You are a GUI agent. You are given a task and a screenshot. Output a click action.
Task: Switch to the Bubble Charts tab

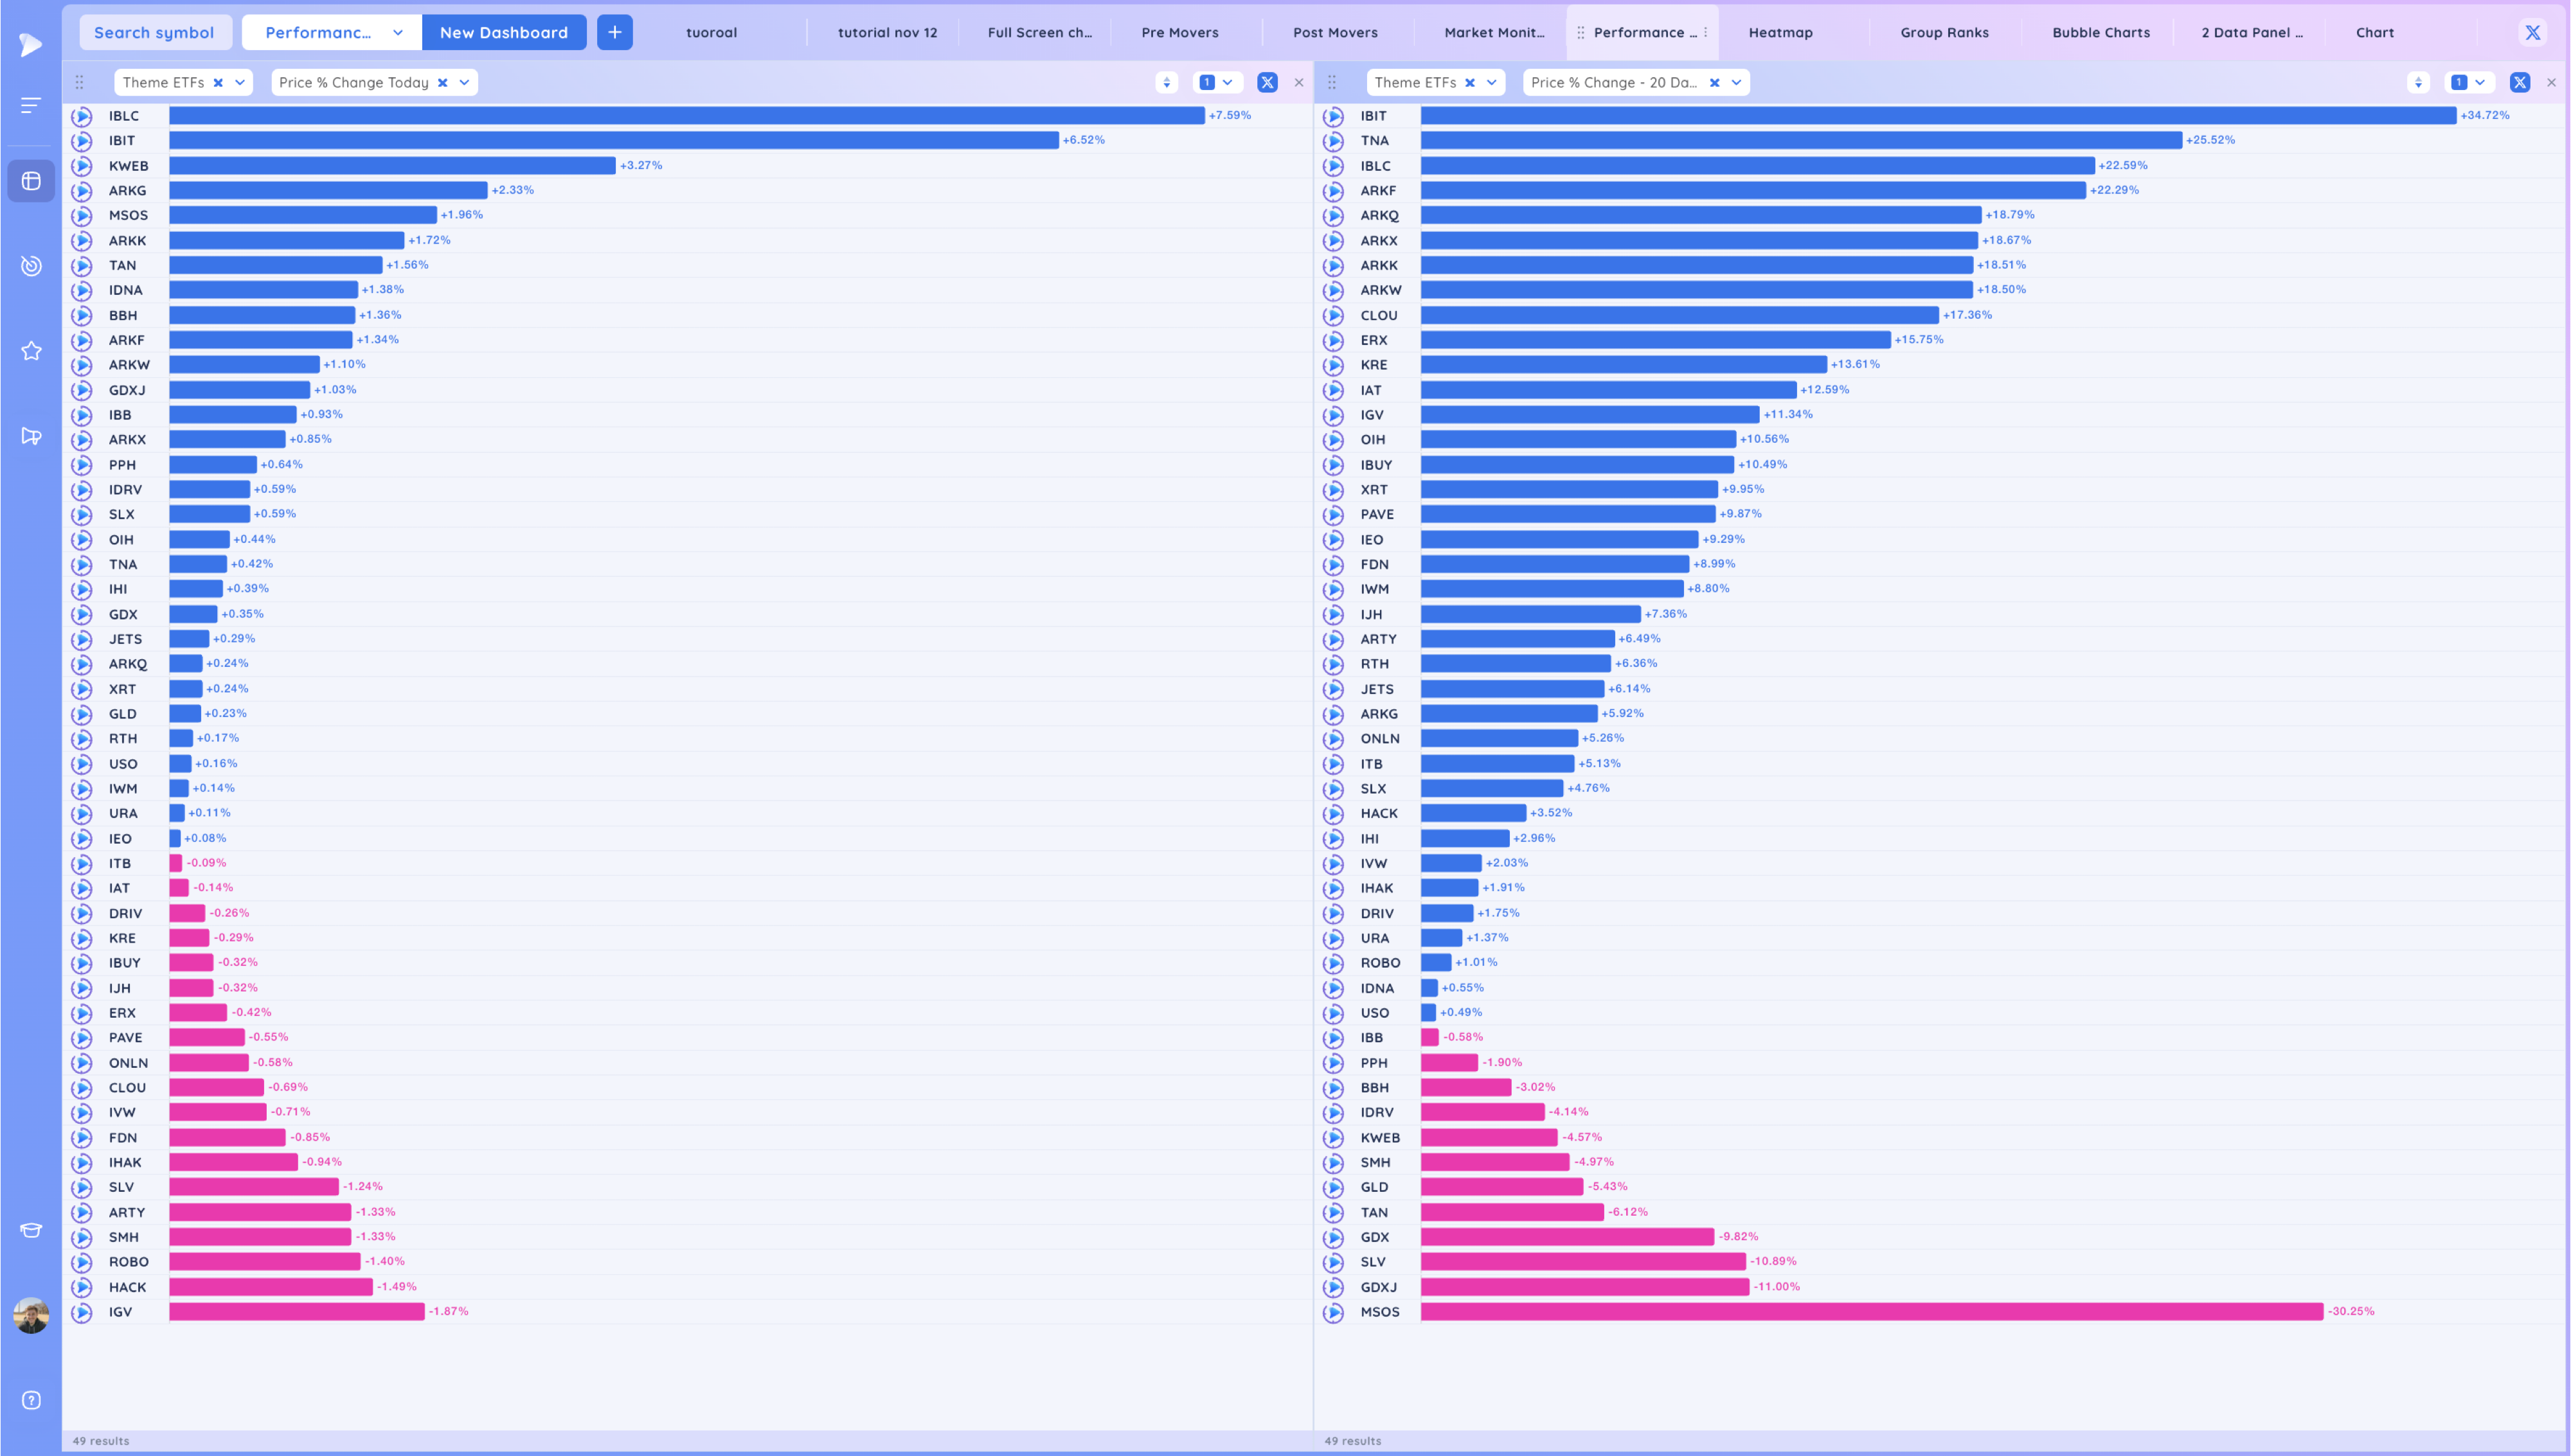[x=2100, y=32]
